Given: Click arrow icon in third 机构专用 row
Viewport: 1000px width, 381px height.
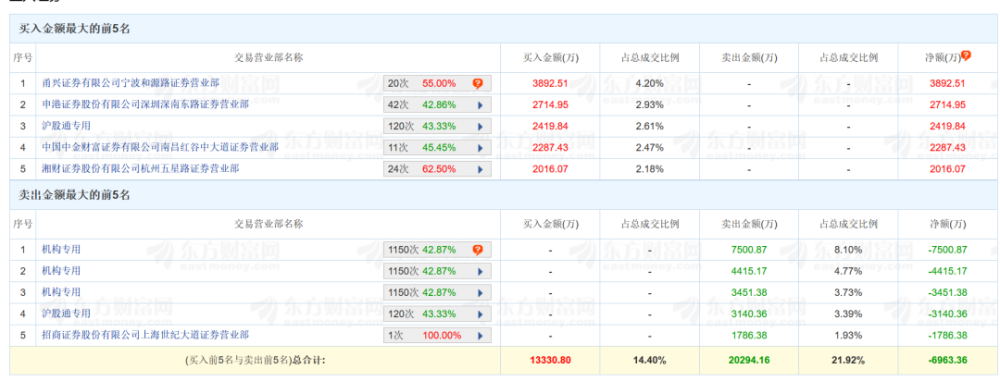Looking at the screenshot, I should 480,292.
